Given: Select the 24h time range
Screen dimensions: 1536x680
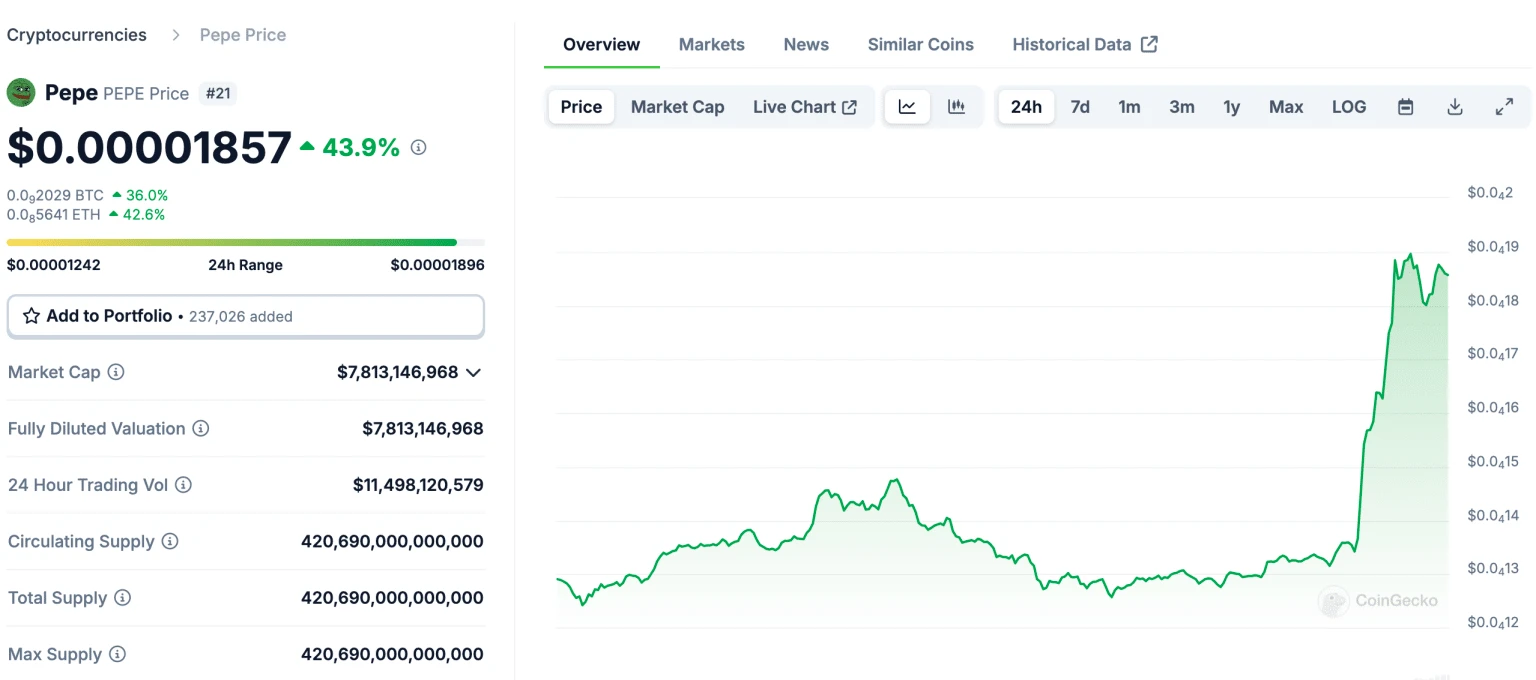Looking at the screenshot, I should pyautogui.click(x=1026, y=107).
